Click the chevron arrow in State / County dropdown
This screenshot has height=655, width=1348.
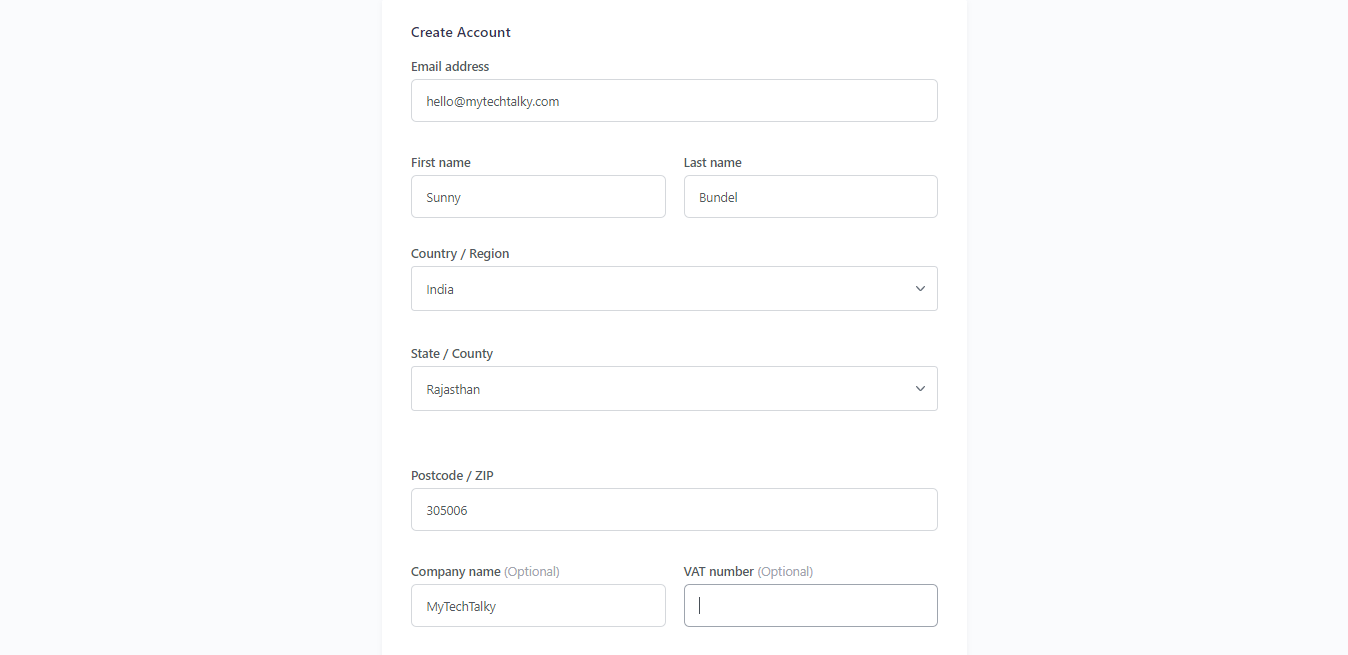point(920,389)
